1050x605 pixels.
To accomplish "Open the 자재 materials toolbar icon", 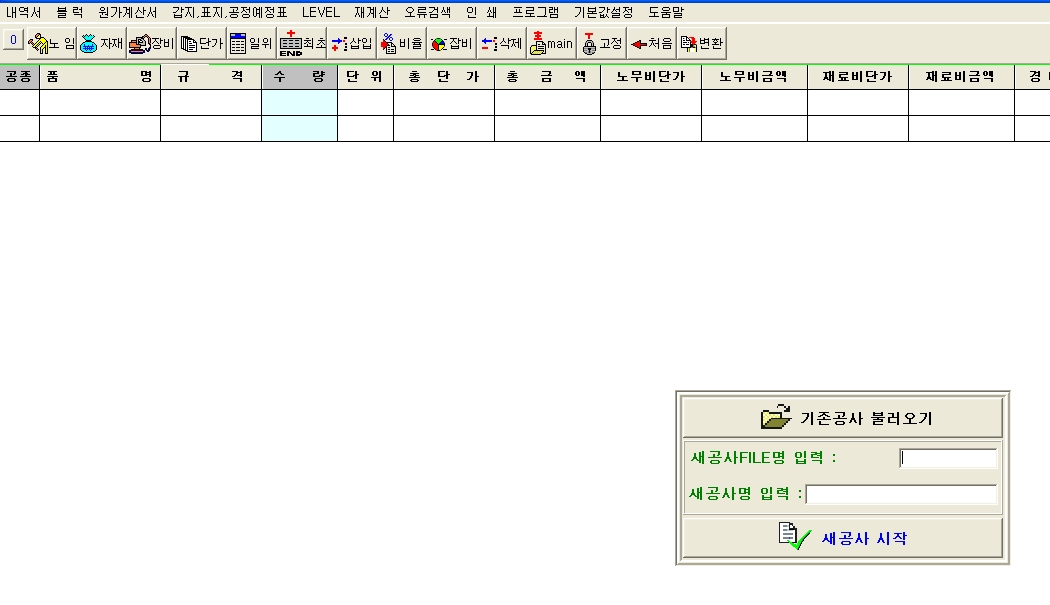I will pos(102,44).
